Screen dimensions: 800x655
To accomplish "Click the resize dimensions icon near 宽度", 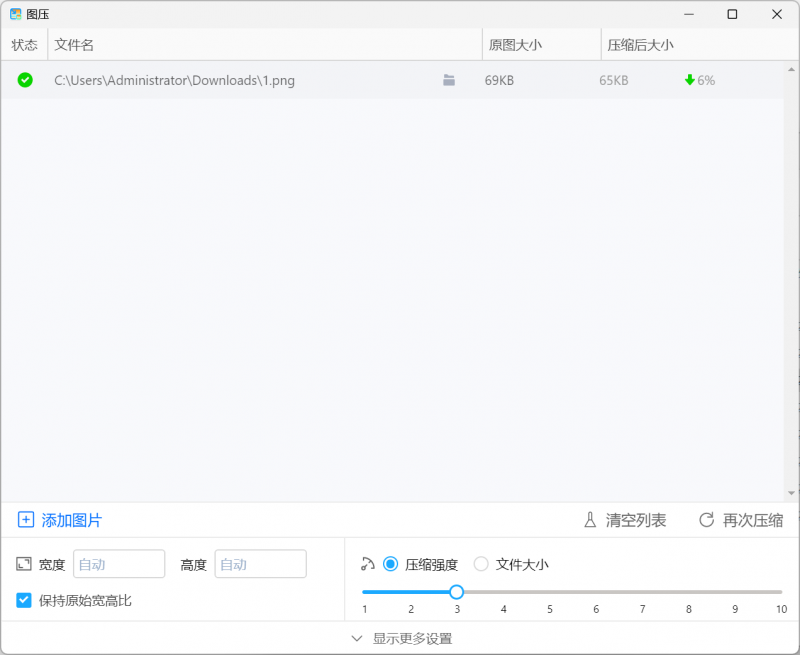I will [x=22, y=563].
